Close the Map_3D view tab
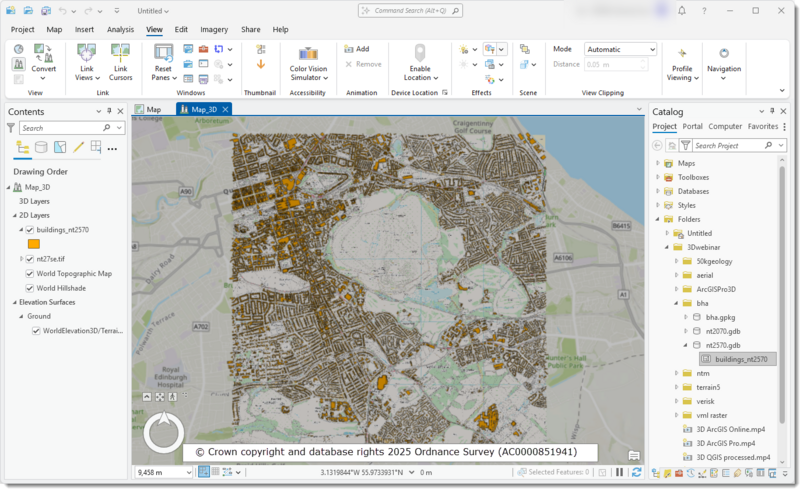800x489 pixels. 225,109
